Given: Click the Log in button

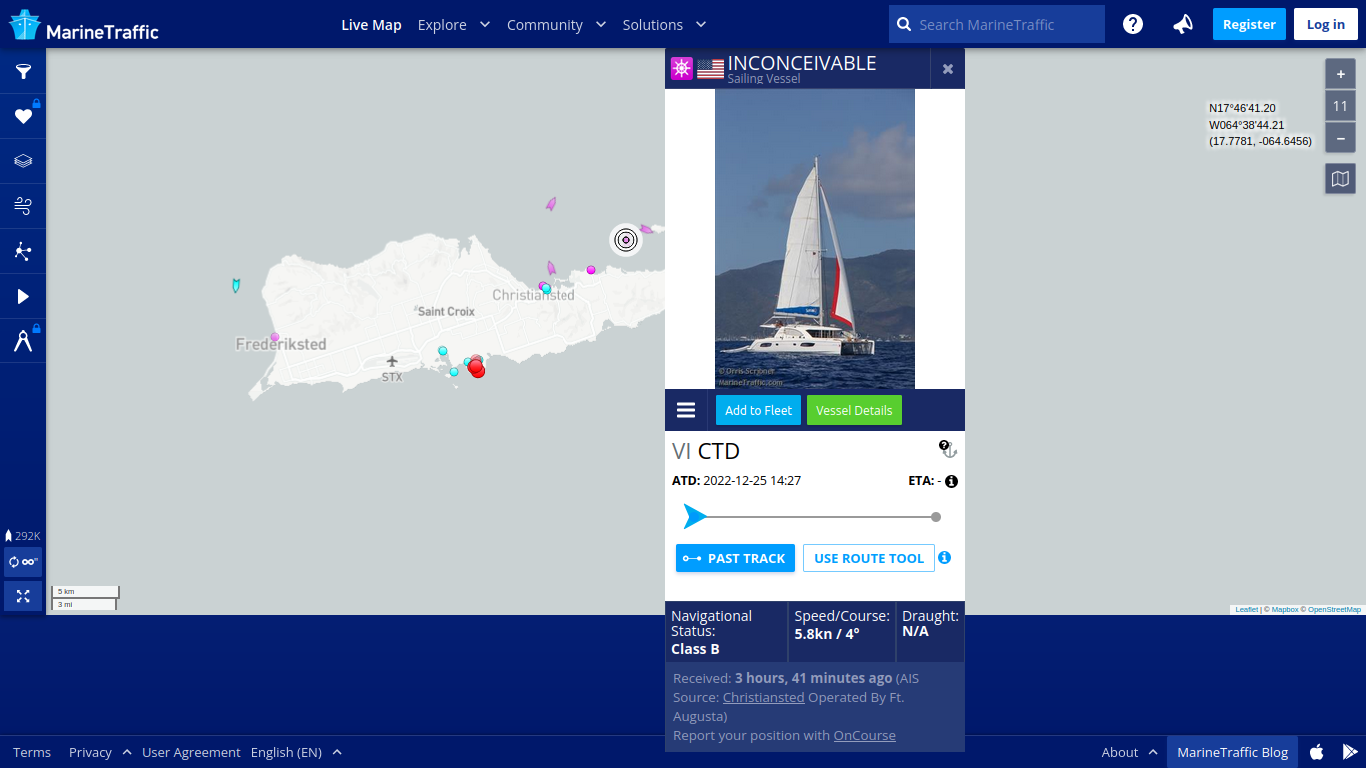Looking at the screenshot, I should [1326, 24].
